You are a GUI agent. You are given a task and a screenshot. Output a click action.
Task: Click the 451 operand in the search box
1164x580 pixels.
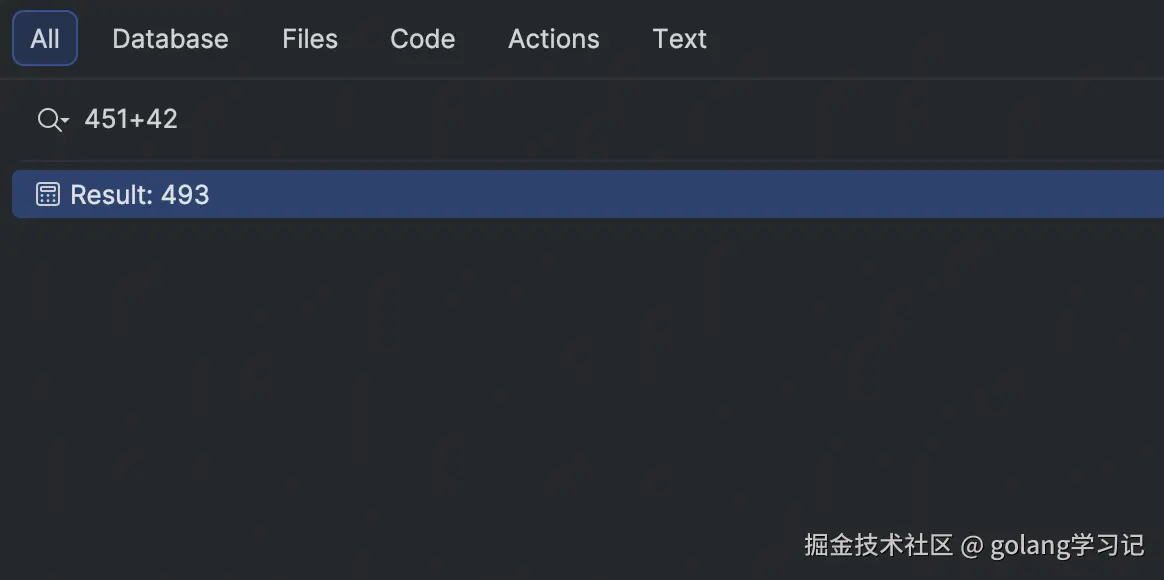click(104, 120)
